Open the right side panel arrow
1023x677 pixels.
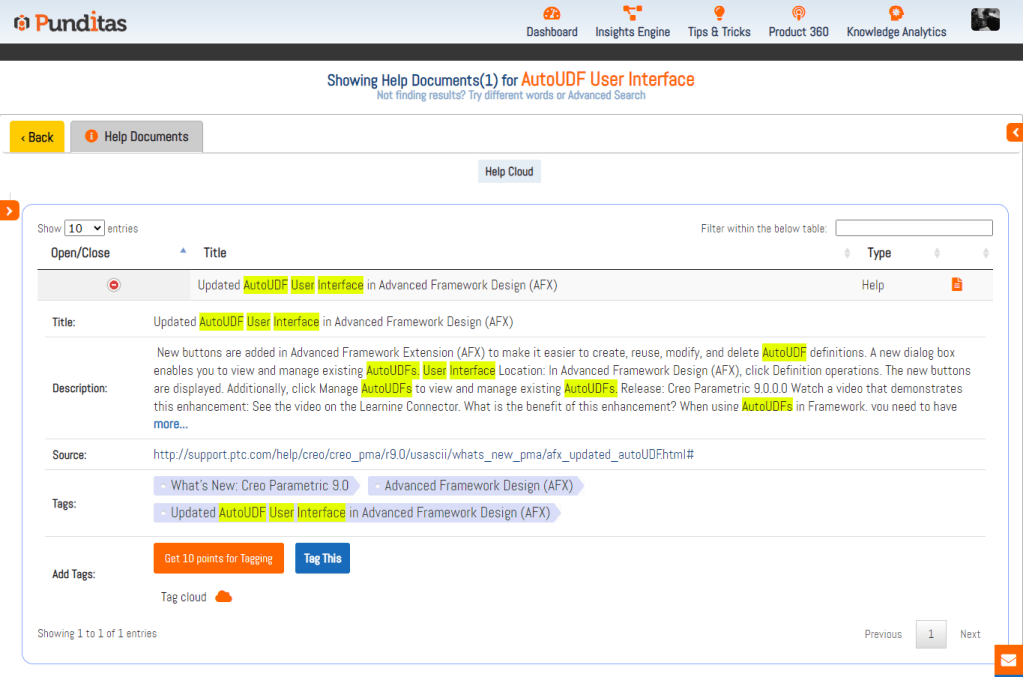click(1014, 132)
